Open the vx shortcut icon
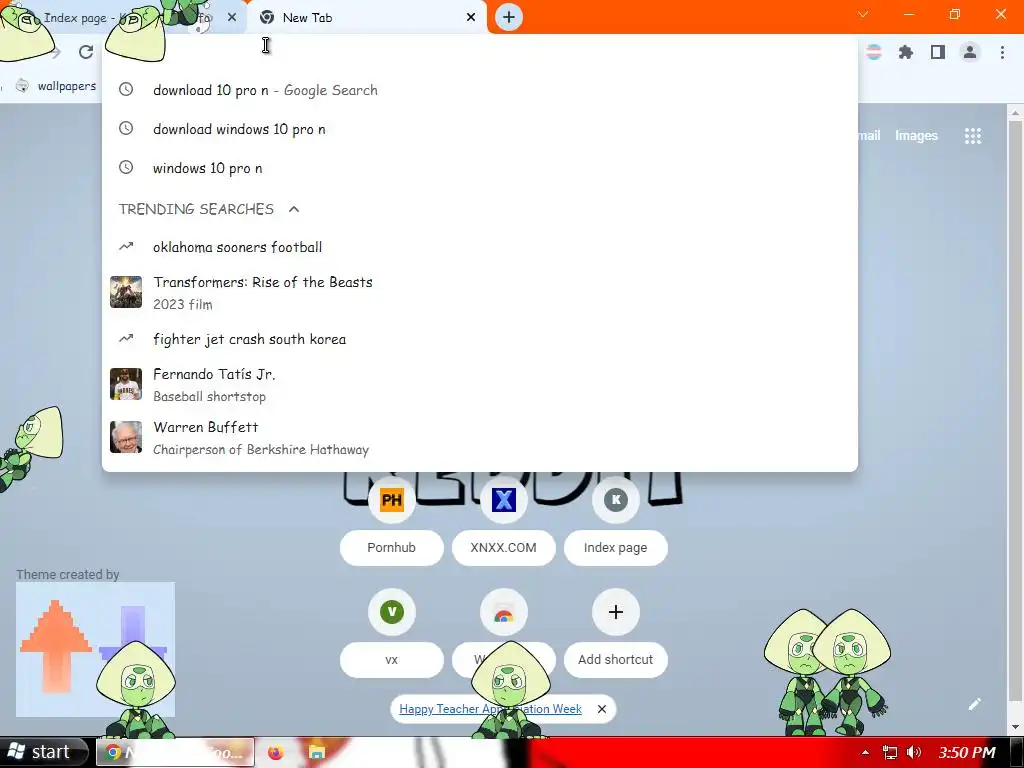1024x768 pixels. coord(392,612)
